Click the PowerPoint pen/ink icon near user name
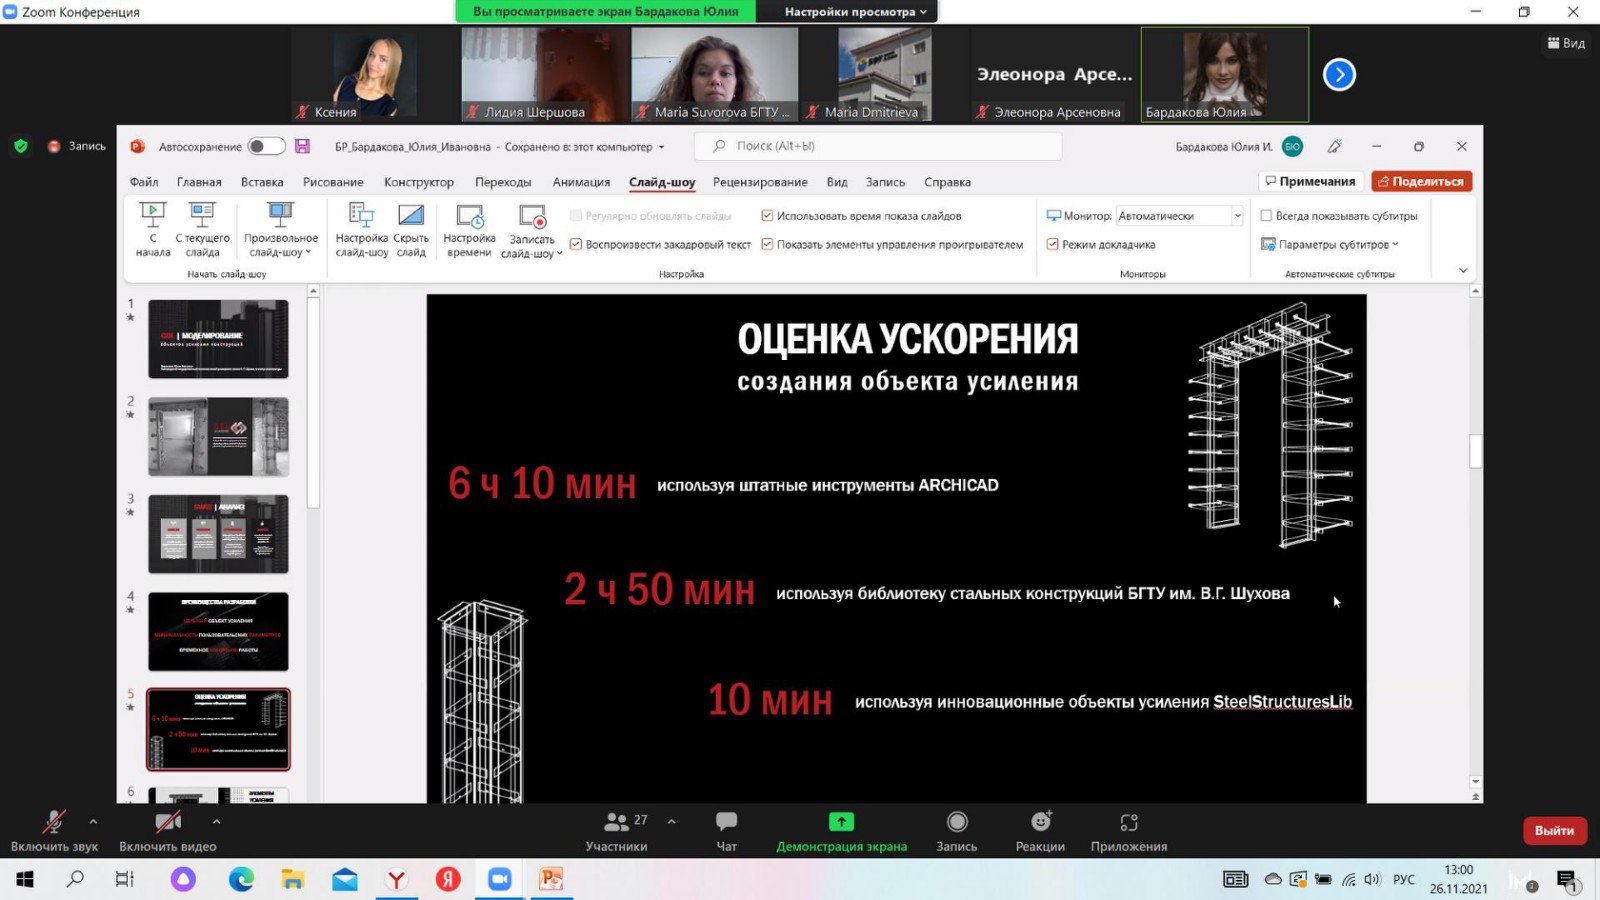Image resolution: width=1600 pixels, height=900 pixels. 1334,146
